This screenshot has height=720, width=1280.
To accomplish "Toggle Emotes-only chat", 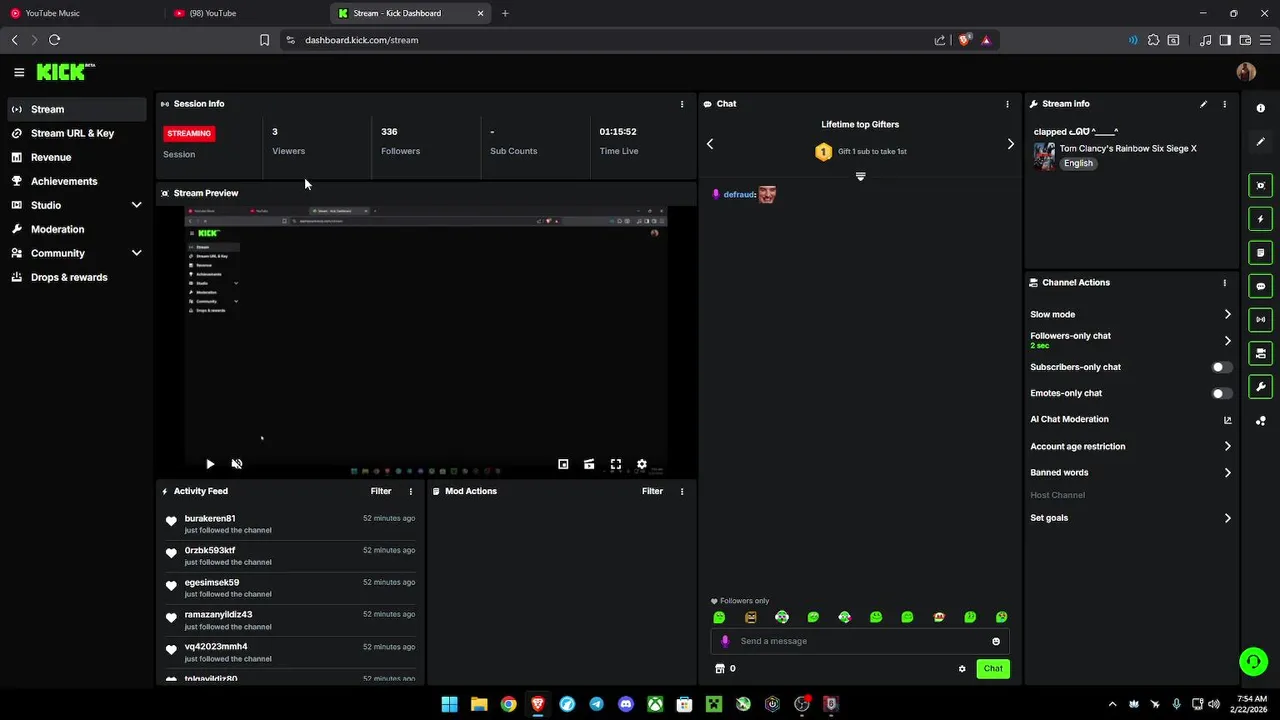I will click(x=1222, y=393).
